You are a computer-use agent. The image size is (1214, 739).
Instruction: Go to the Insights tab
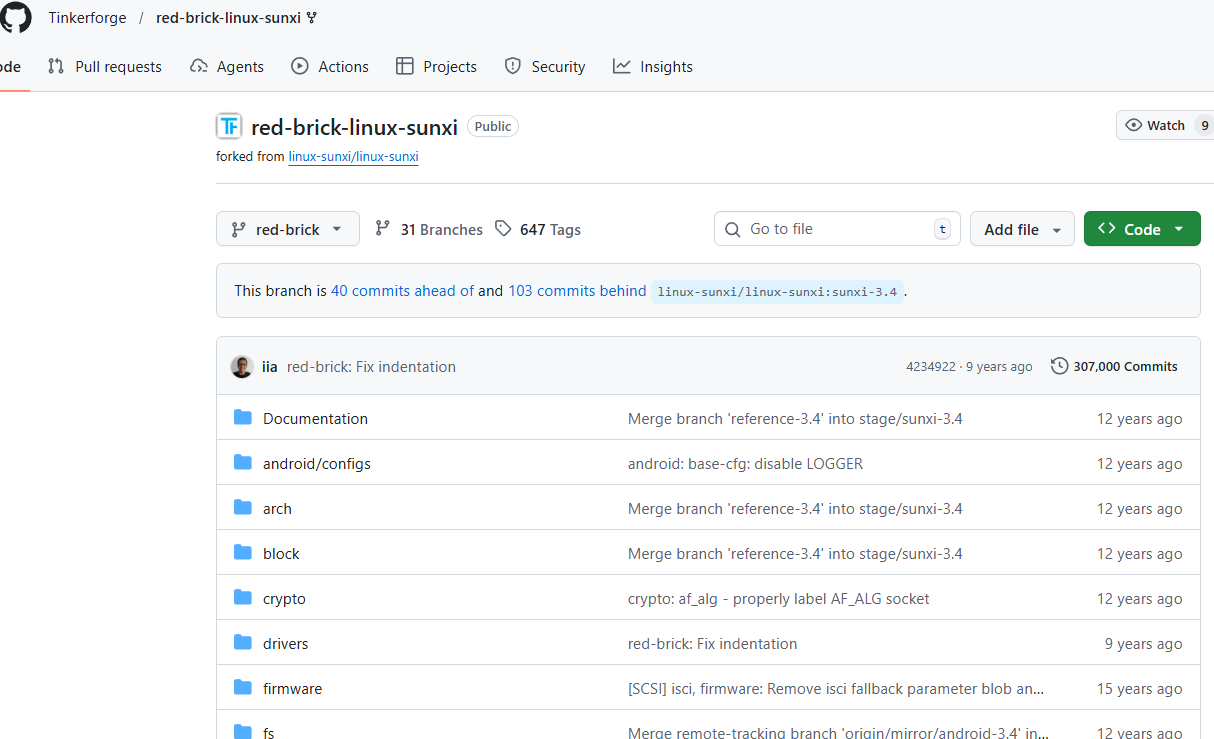(x=653, y=67)
